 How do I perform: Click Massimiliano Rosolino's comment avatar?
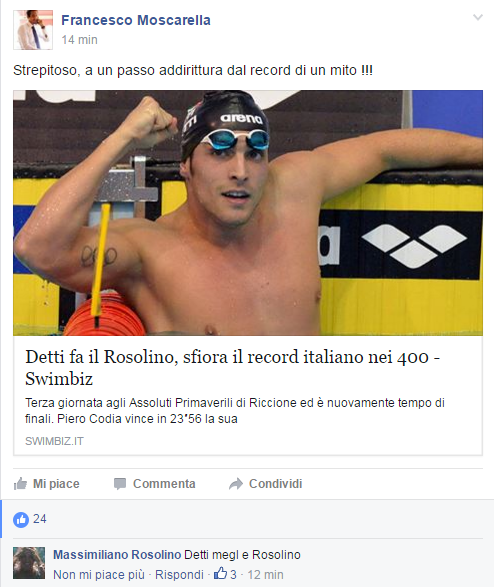29,563
